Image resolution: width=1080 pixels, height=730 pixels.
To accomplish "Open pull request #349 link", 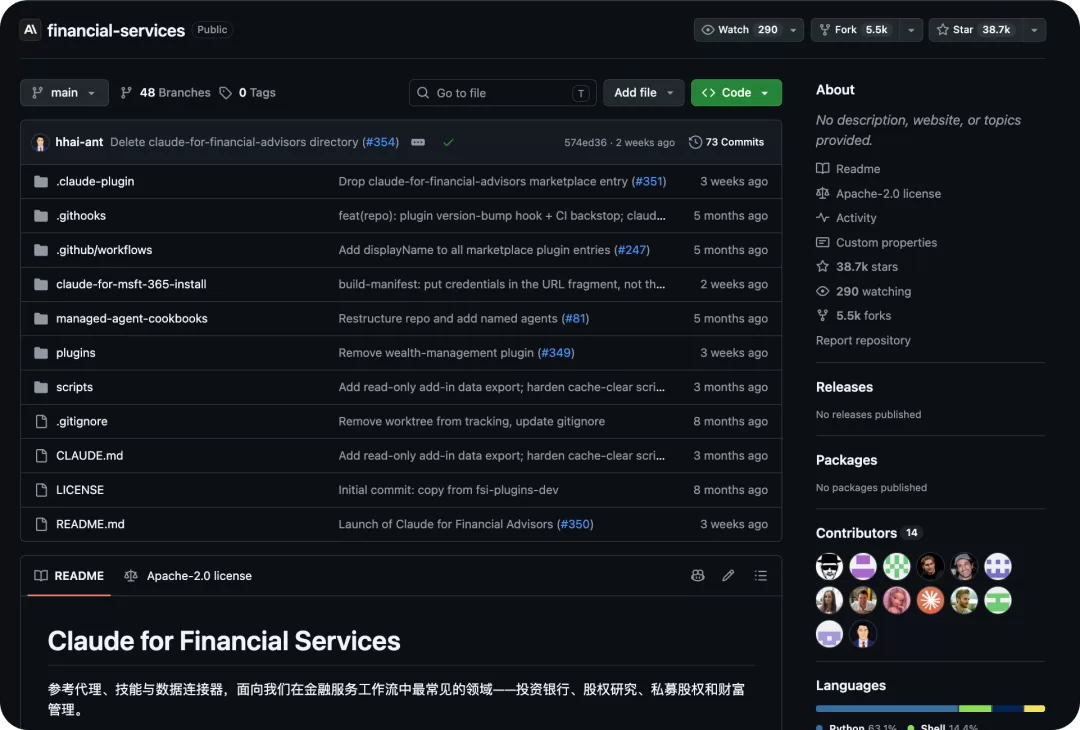I will [x=556, y=353].
